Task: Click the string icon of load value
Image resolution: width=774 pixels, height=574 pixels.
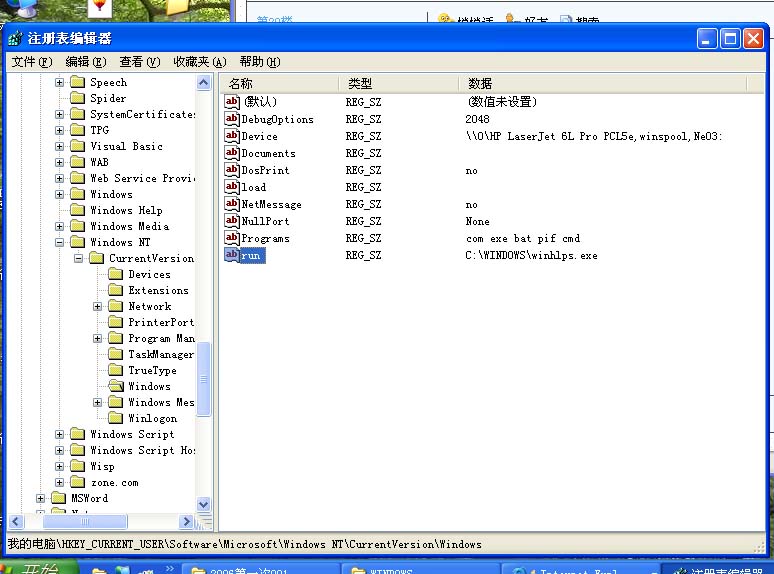Action: (x=232, y=187)
